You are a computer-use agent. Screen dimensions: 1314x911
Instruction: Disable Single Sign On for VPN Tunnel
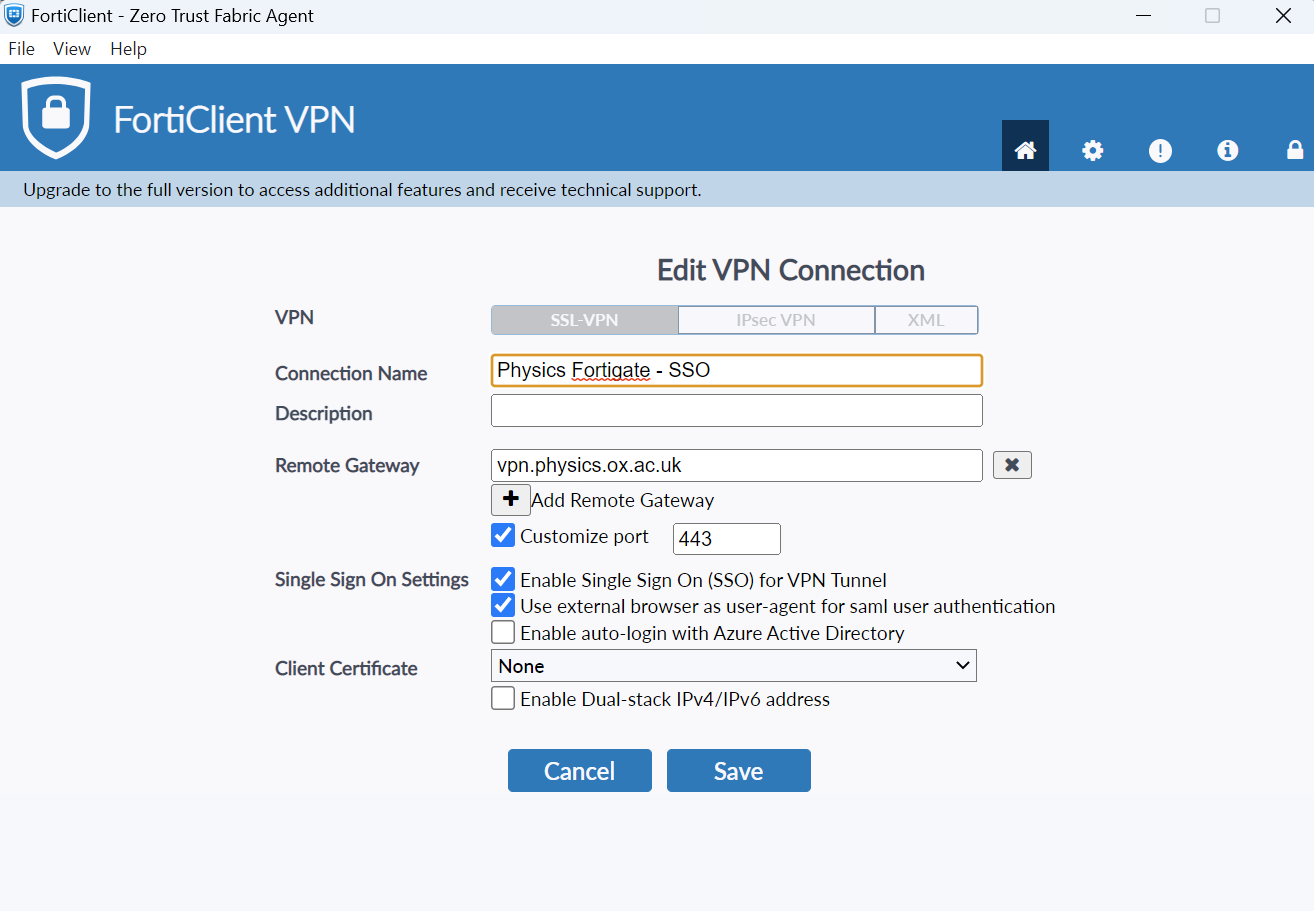(x=503, y=580)
